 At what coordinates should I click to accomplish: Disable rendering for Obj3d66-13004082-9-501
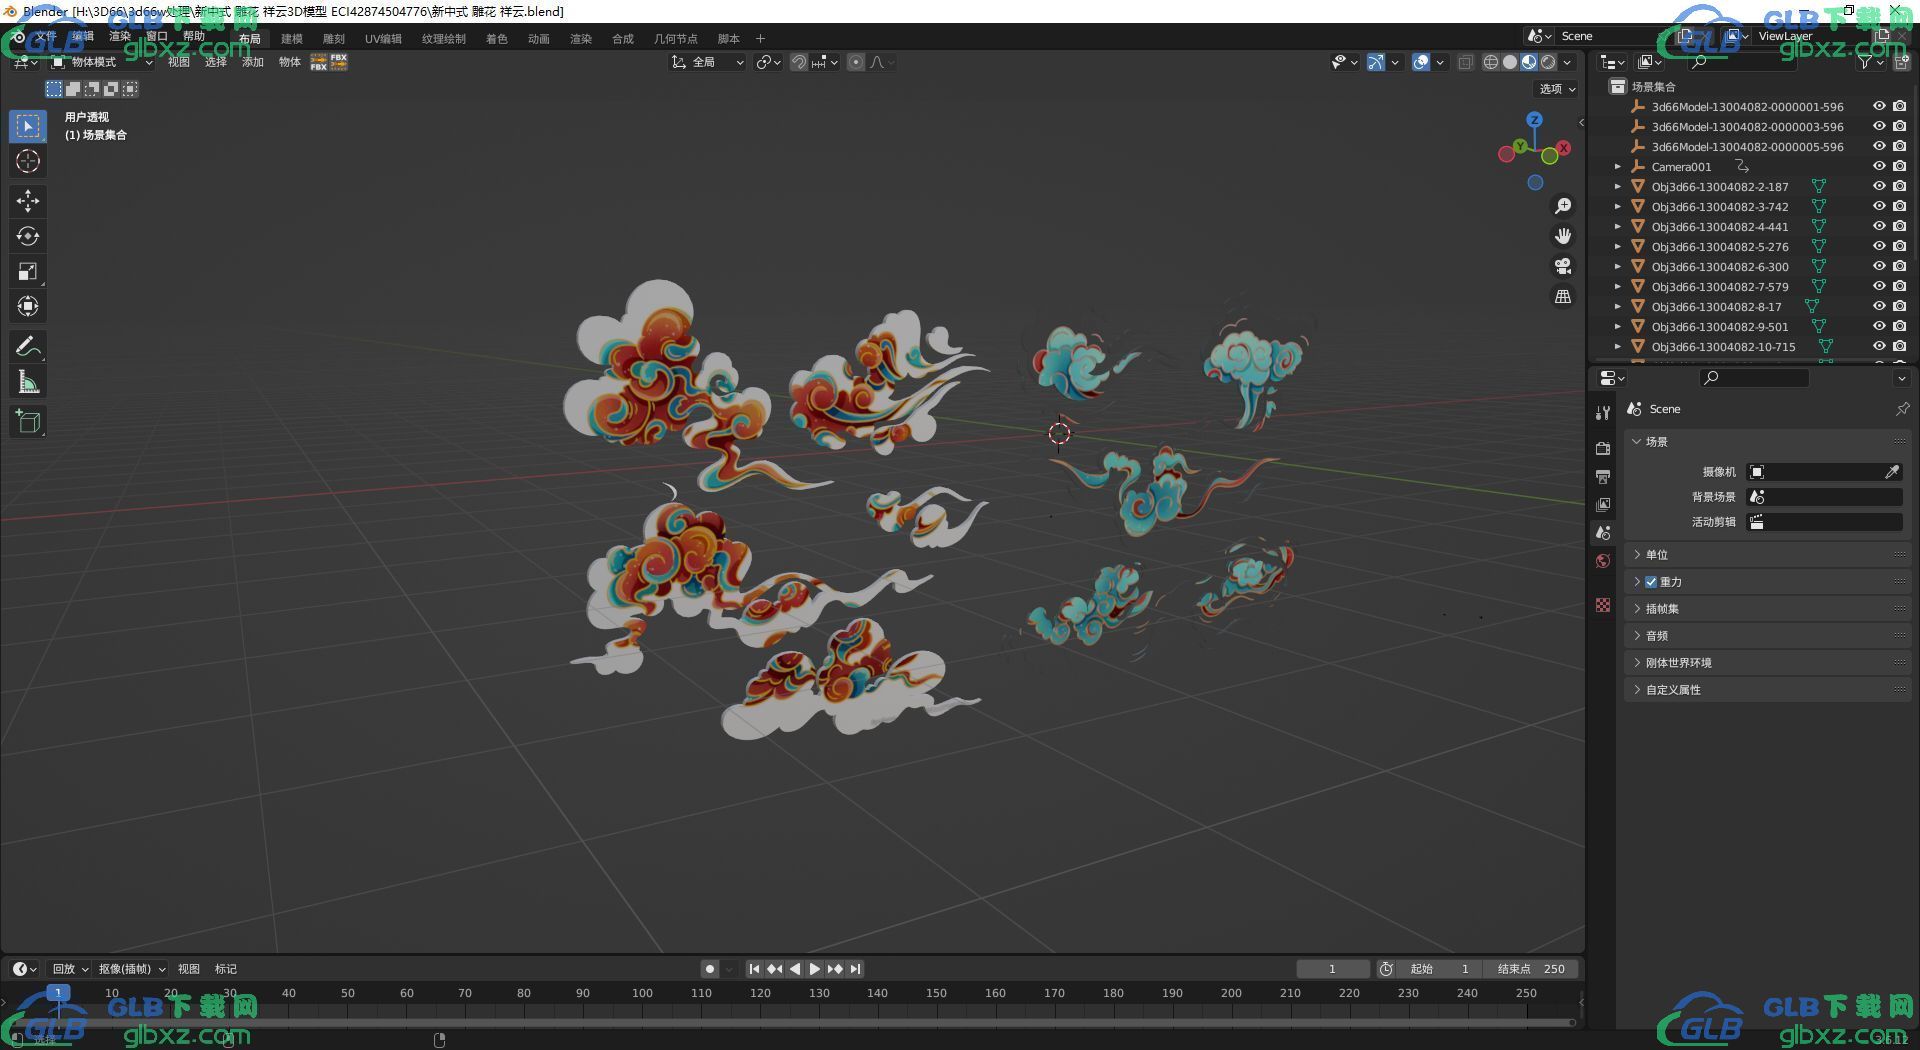pos(1900,326)
